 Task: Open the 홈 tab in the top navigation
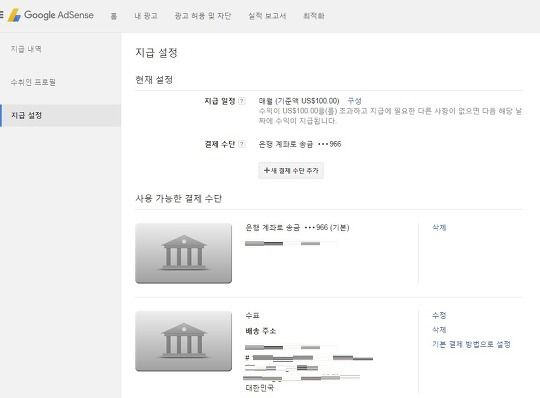pyautogui.click(x=114, y=16)
